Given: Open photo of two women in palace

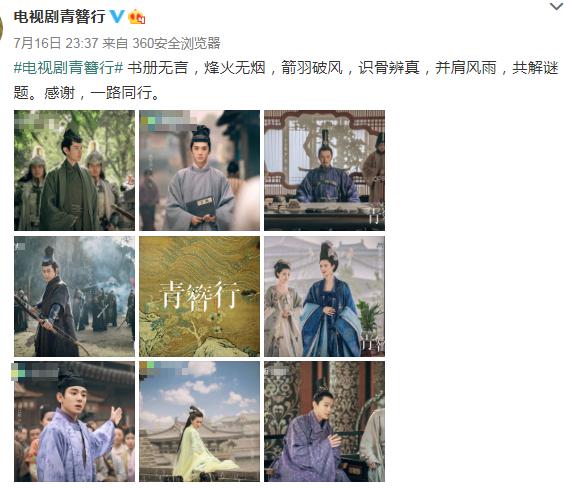Looking at the screenshot, I should point(324,296).
